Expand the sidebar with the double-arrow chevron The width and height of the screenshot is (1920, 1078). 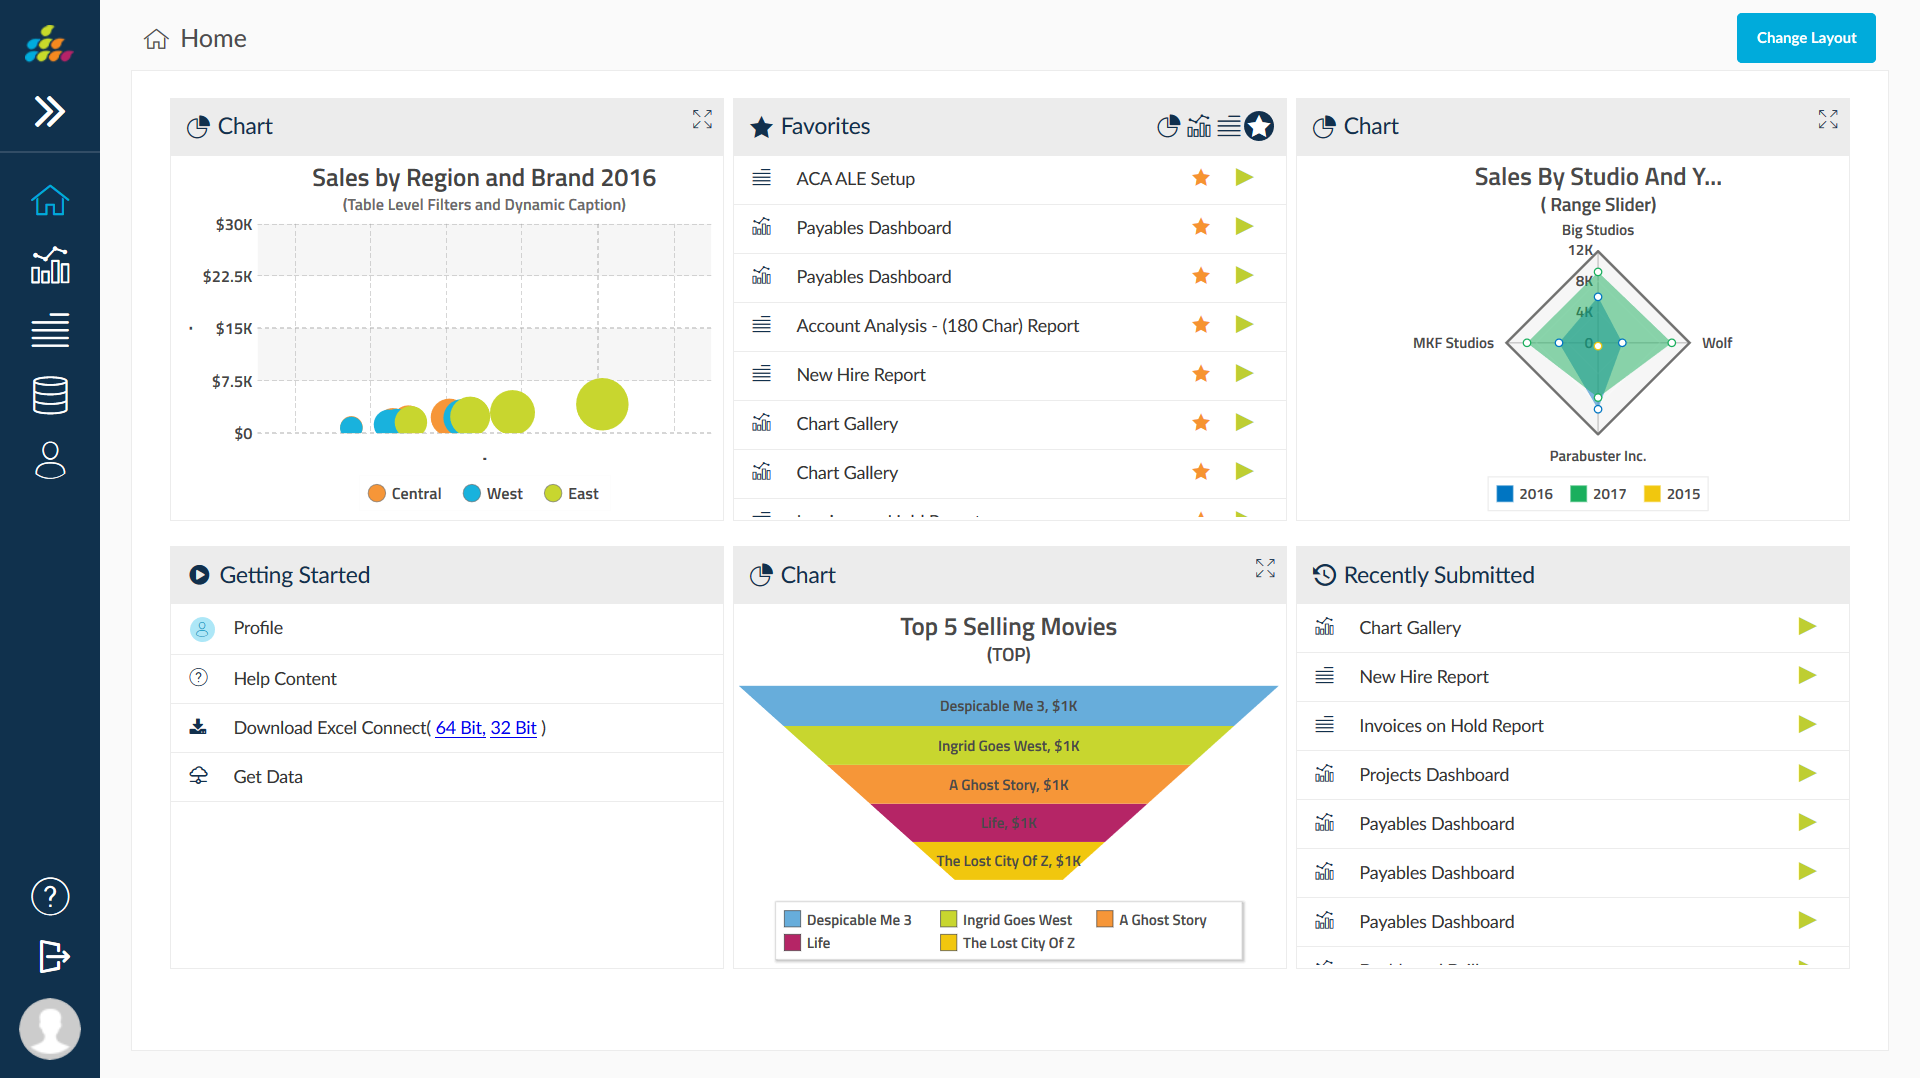48,112
